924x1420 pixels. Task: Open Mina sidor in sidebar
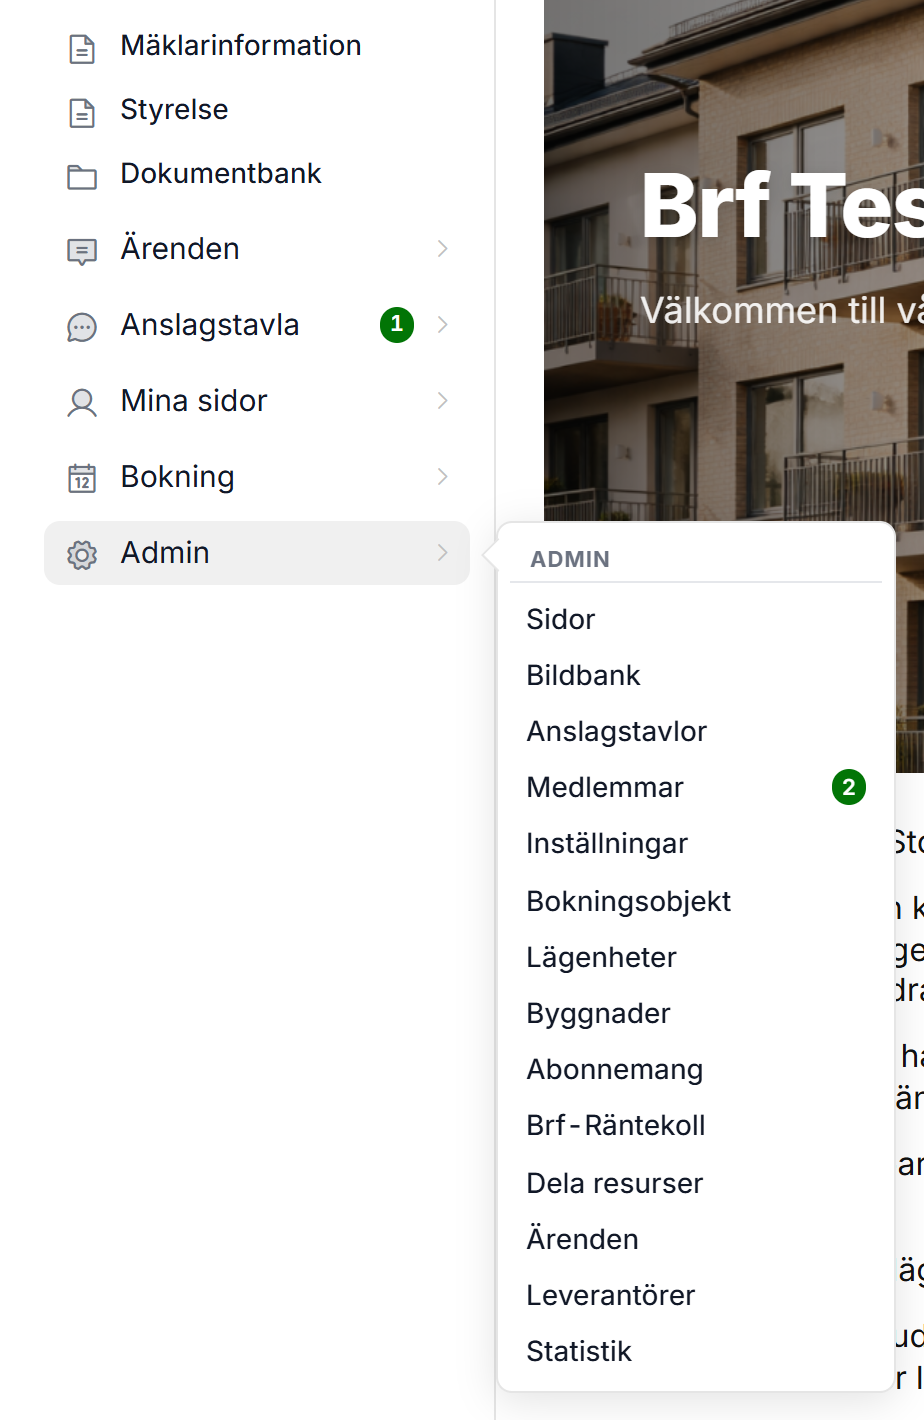point(194,401)
